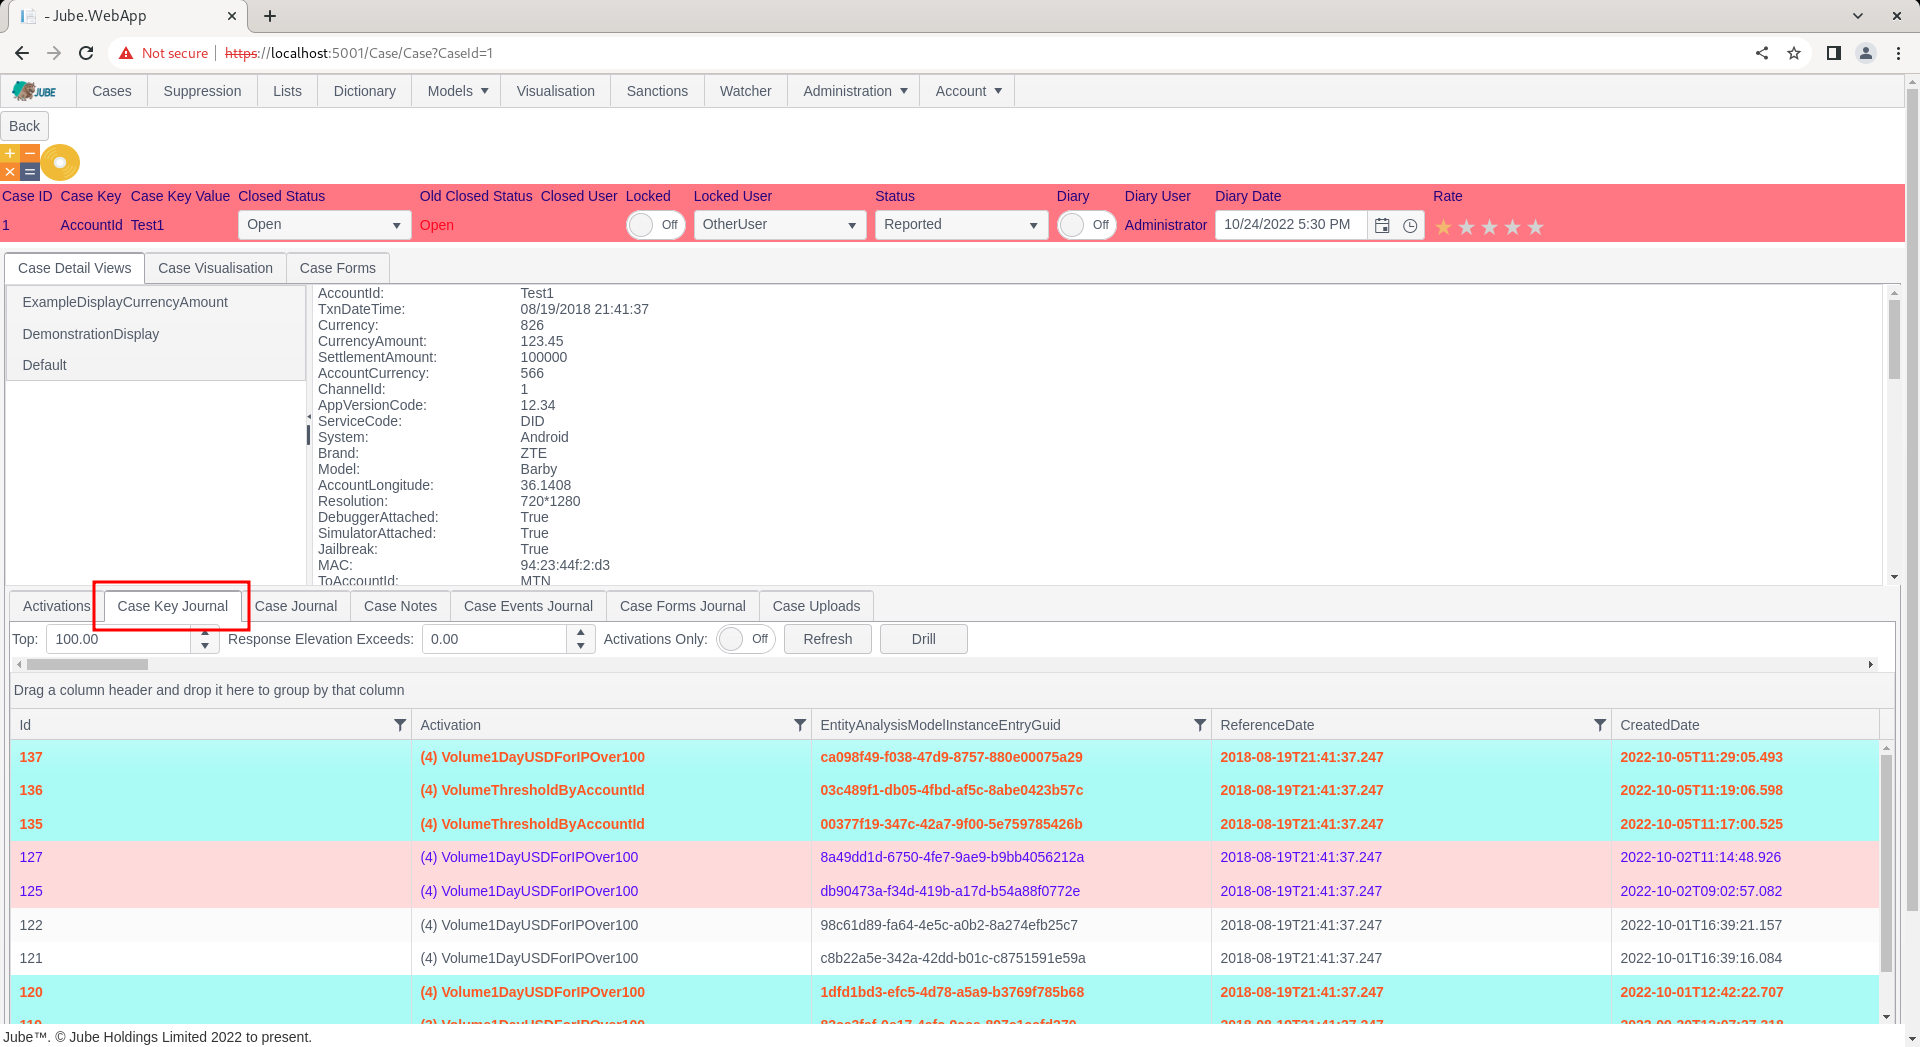
Task: Expand the Closed Status dropdown
Action: [325, 225]
